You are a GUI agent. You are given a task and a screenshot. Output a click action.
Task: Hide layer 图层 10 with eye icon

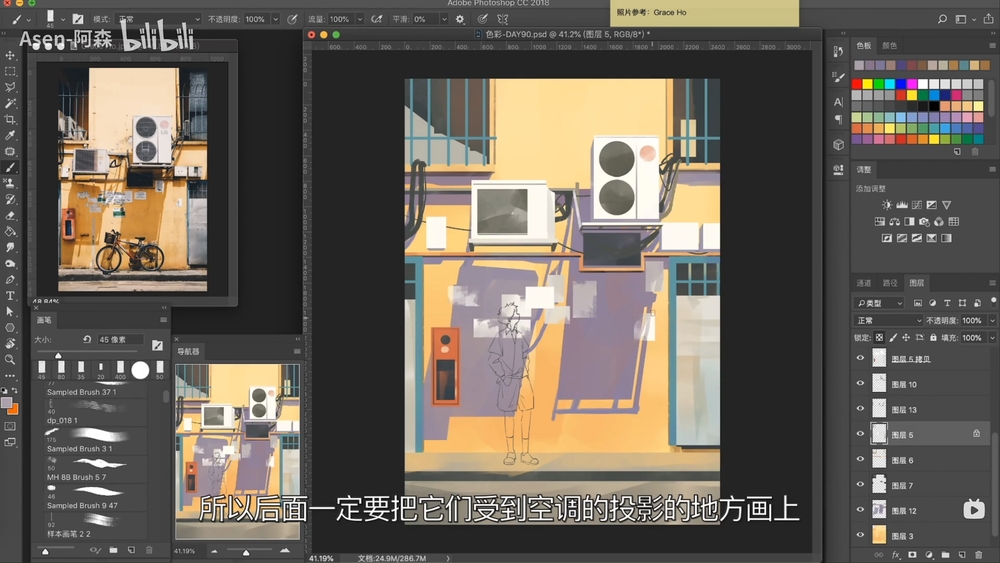coord(860,384)
